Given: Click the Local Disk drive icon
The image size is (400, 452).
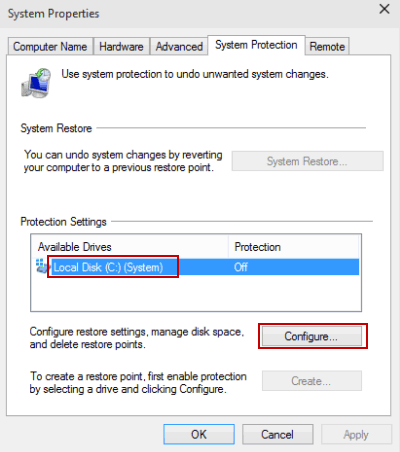Looking at the screenshot, I should click(42, 266).
